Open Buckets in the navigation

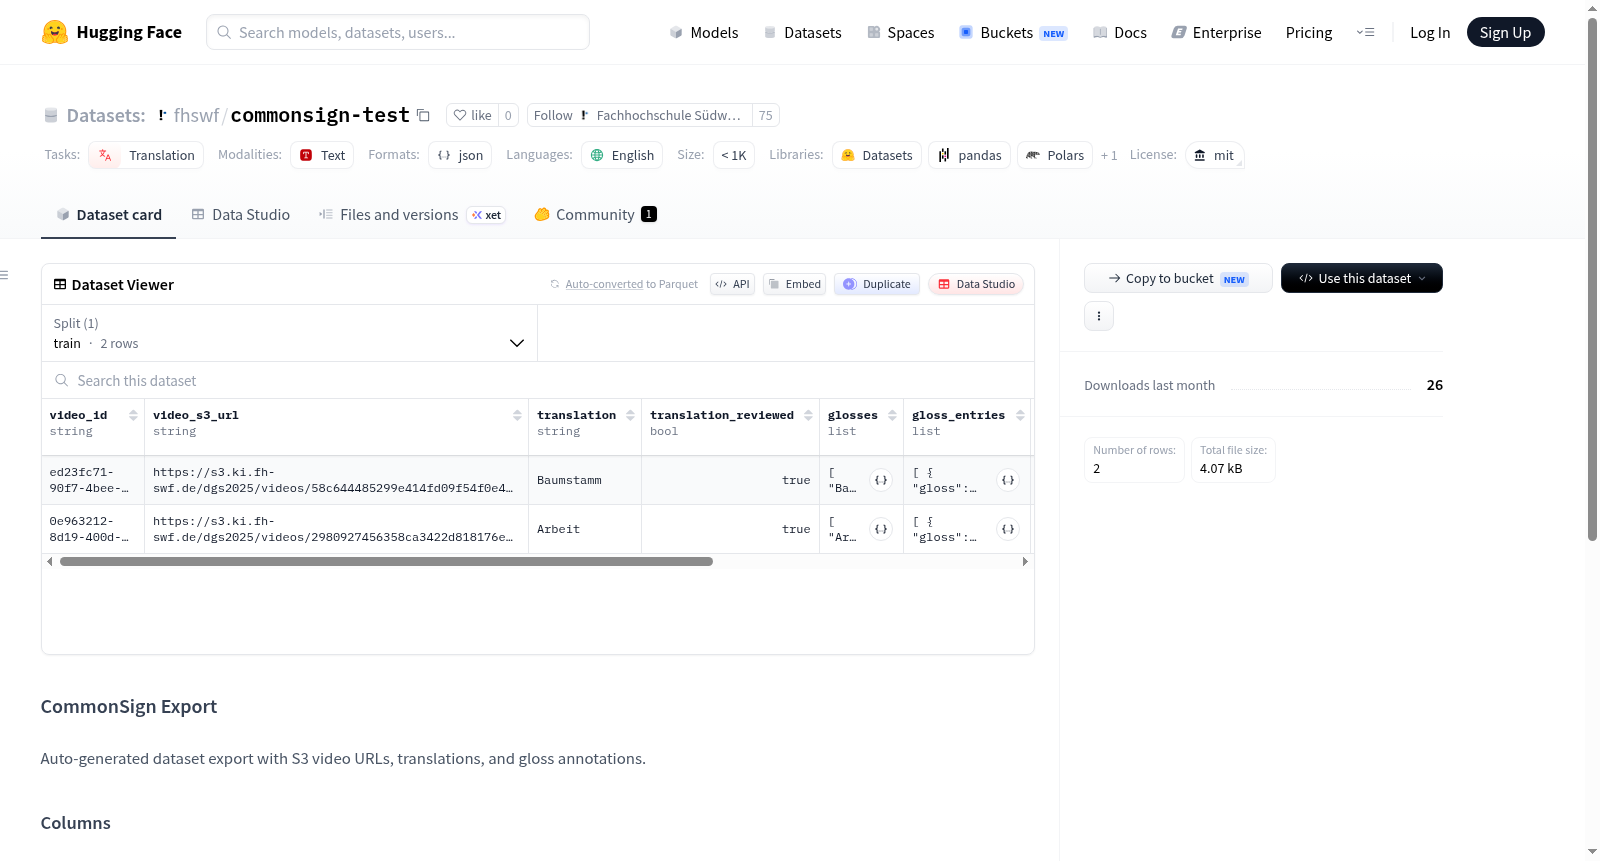(x=1013, y=32)
